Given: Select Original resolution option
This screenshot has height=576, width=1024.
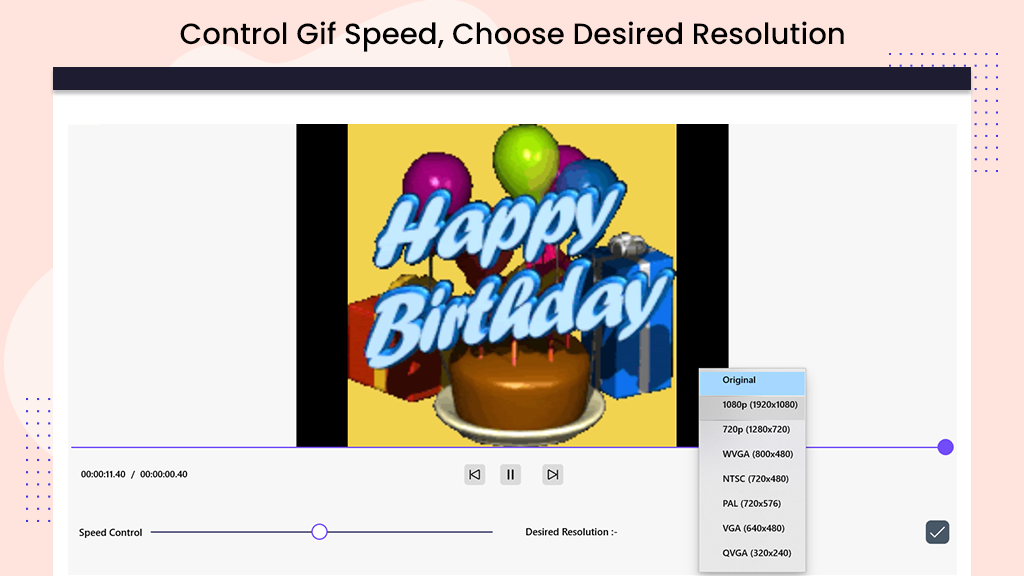Looking at the screenshot, I should [x=752, y=381].
